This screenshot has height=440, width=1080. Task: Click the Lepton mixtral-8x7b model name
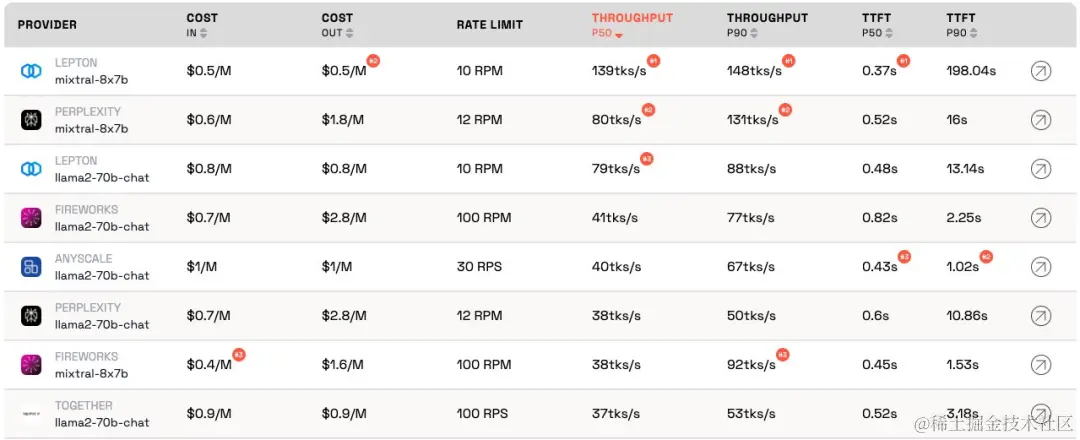(x=91, y=79)
